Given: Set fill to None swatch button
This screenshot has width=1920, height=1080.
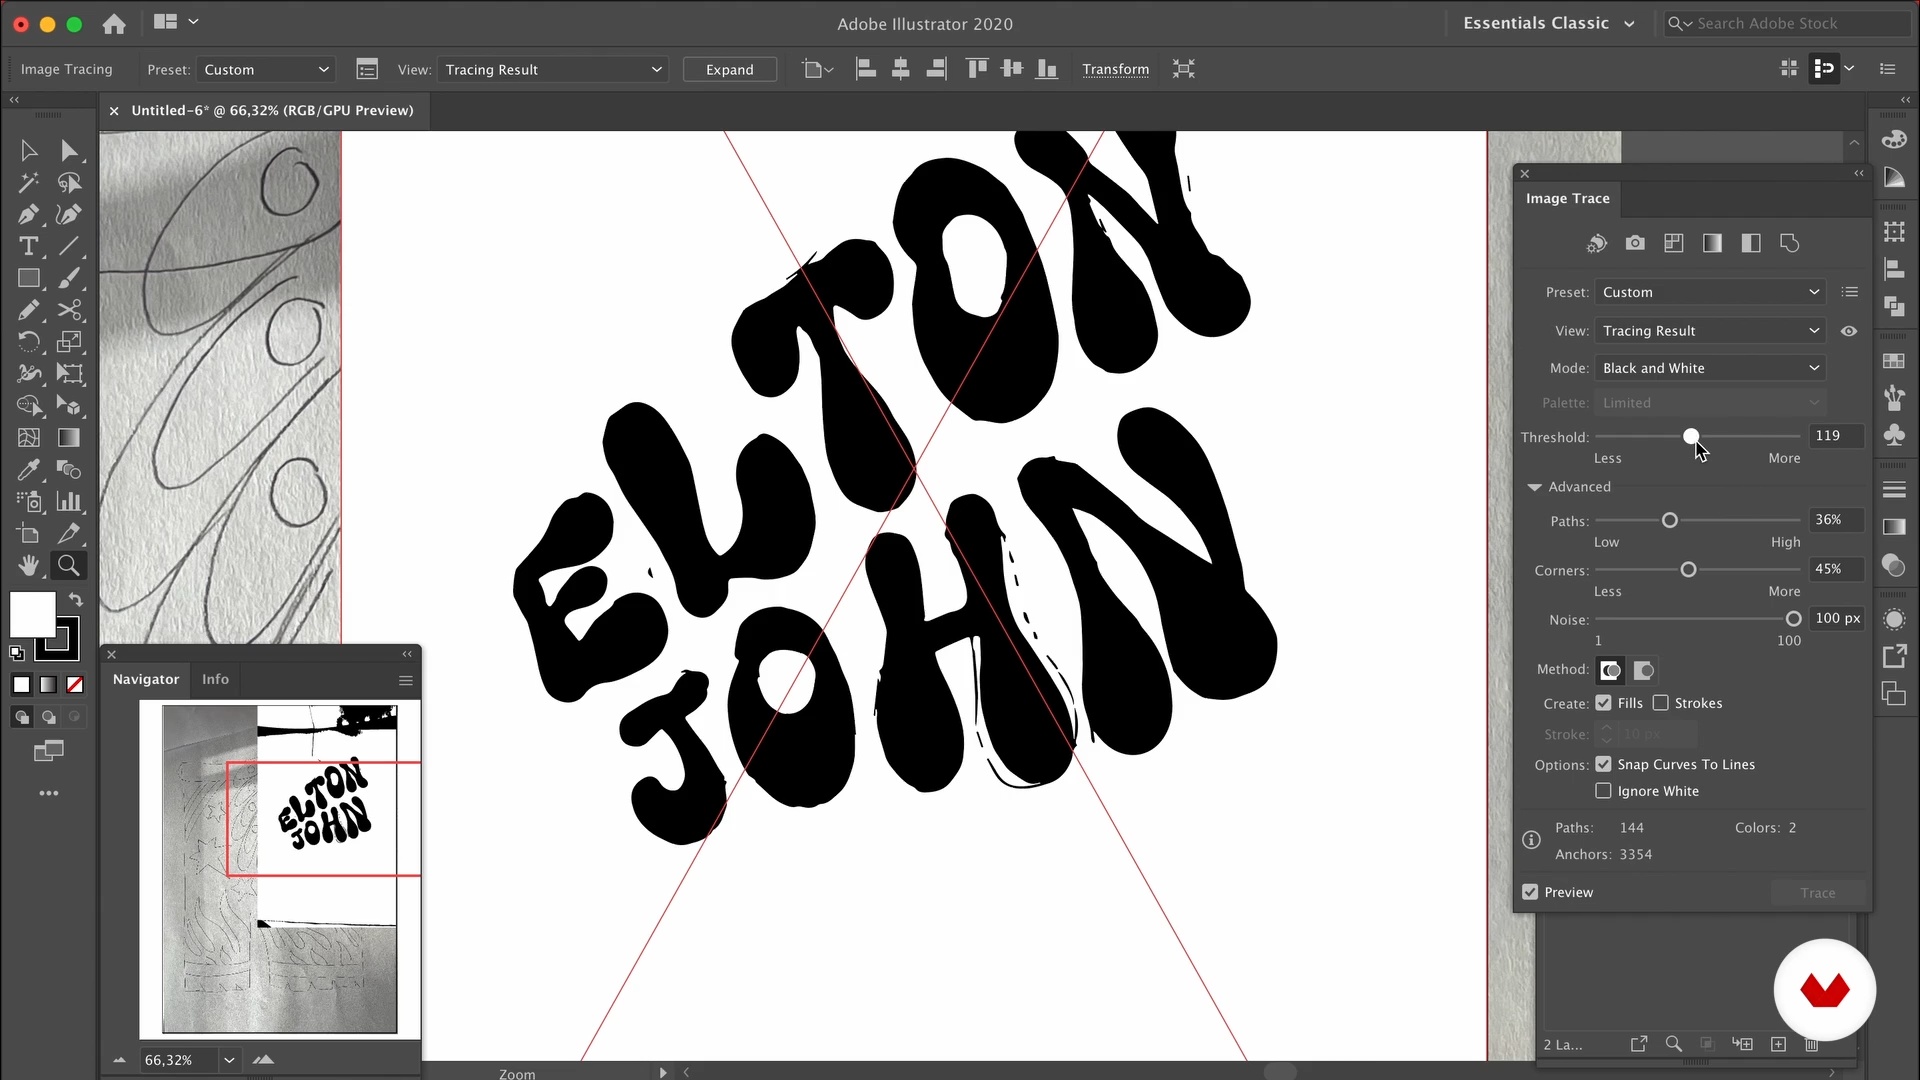Looking at the screenshot, I should click(x=74, y=685).
